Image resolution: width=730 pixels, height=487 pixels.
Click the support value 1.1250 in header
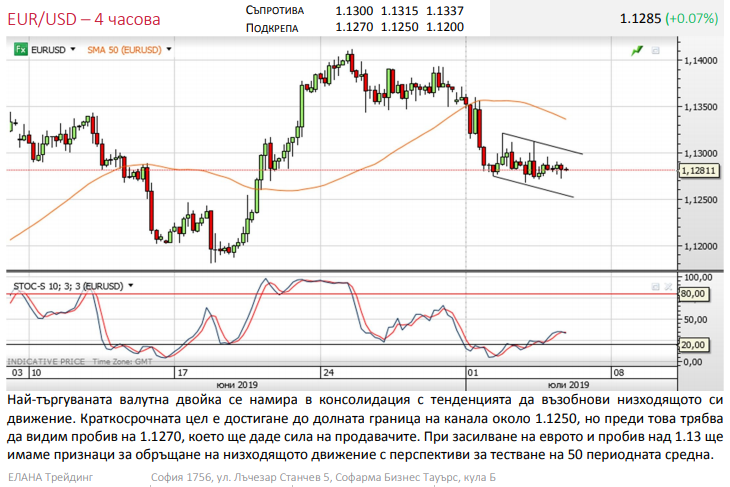tap(399, 27)
